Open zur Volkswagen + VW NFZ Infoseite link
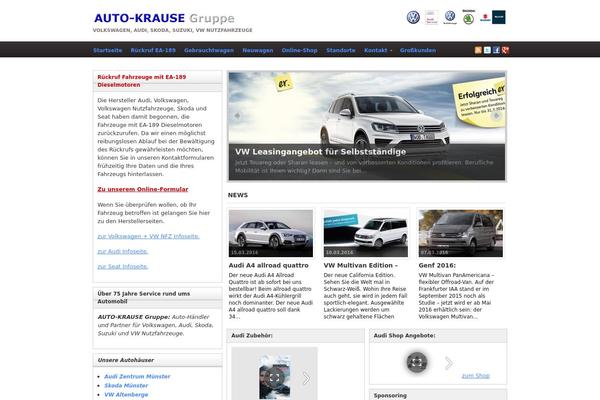The image size is (600, 400). (148, 236)
